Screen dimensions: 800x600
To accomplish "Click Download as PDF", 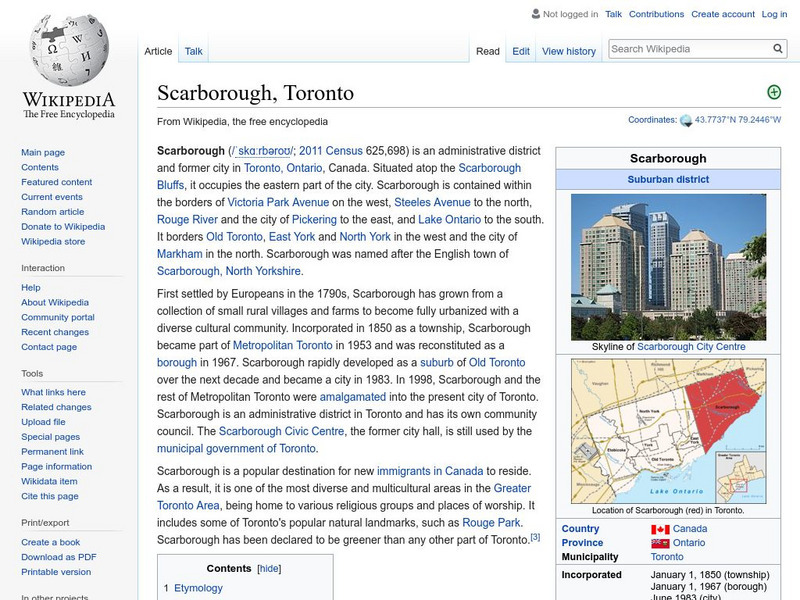I will [59, 557].
